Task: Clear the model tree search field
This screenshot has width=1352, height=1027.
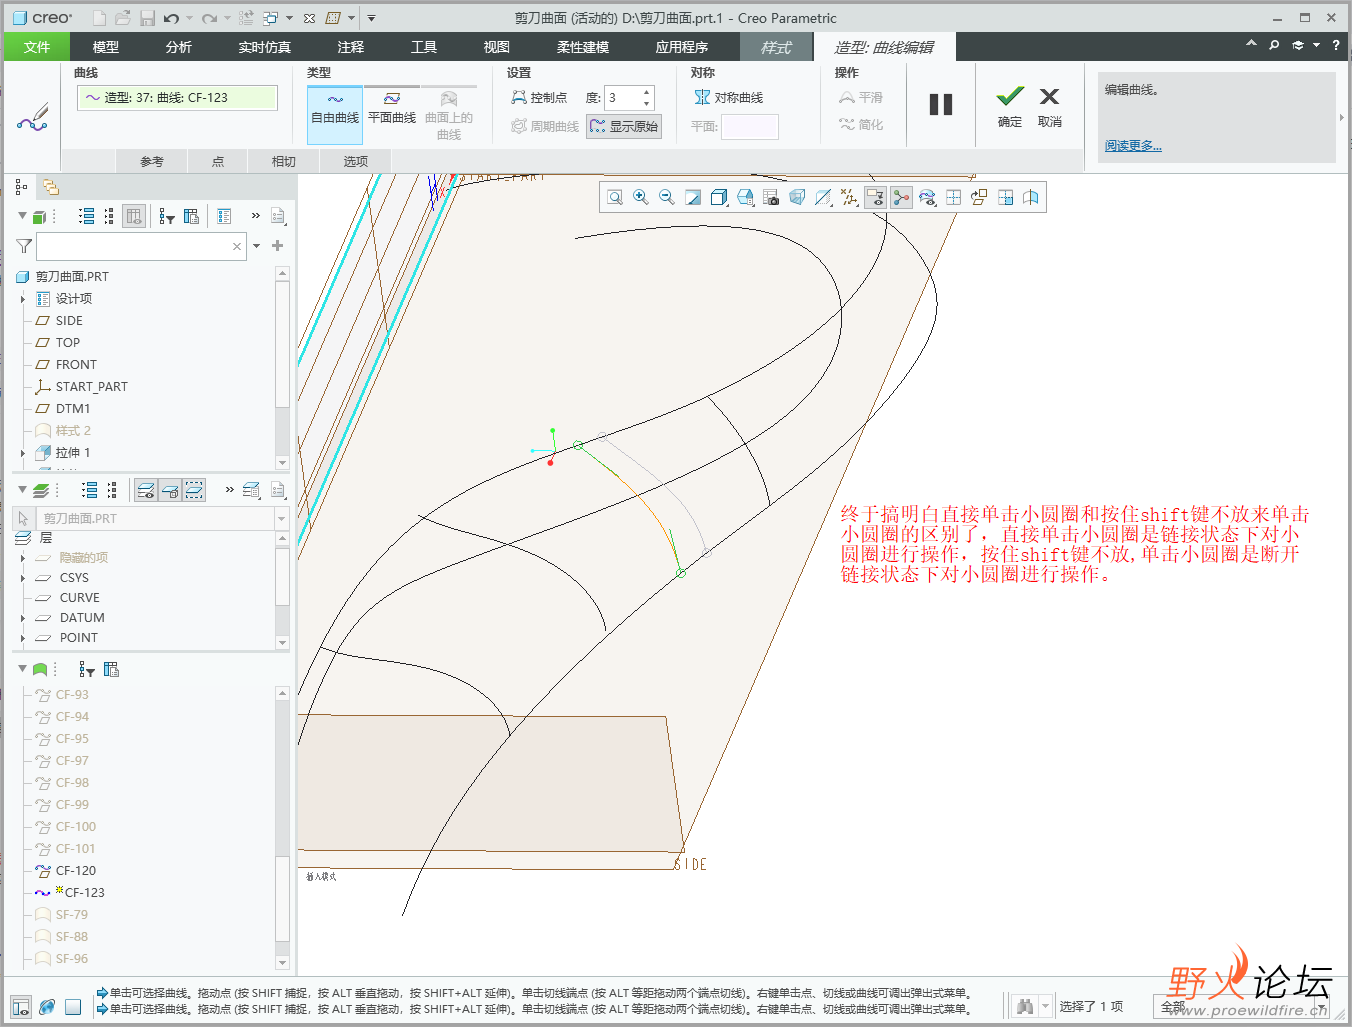Action: (237, 246)
